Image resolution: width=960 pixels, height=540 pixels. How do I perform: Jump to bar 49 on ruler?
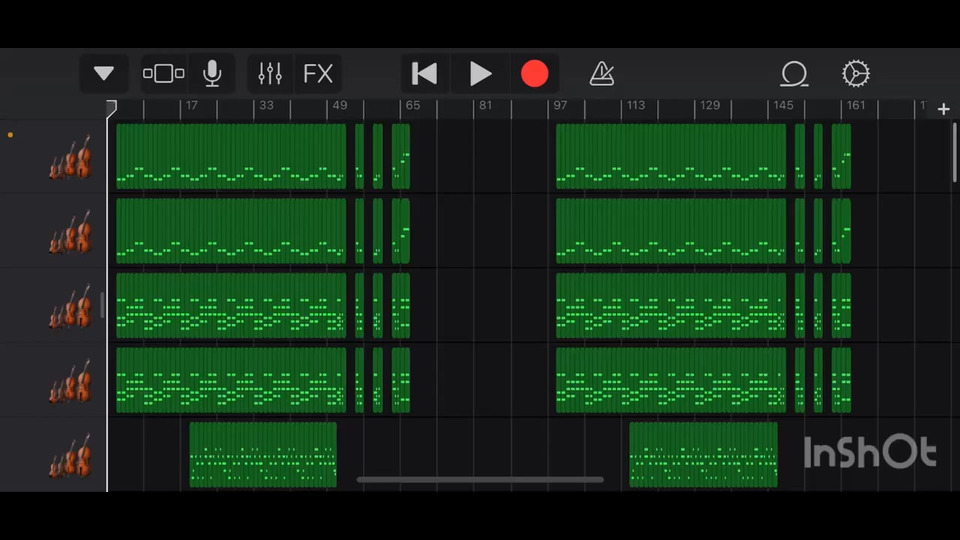click(x=340, y=105)
